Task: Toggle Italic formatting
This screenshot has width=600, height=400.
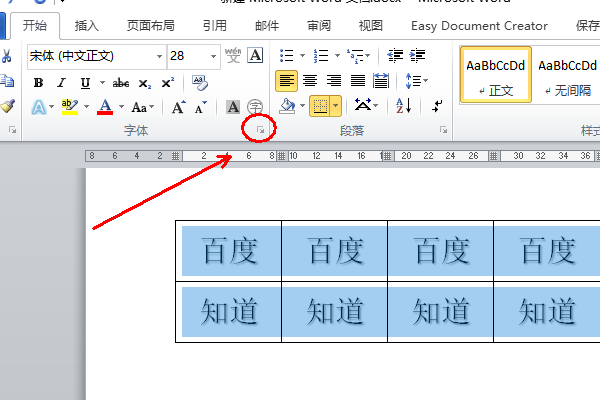Action: [61, 83]
